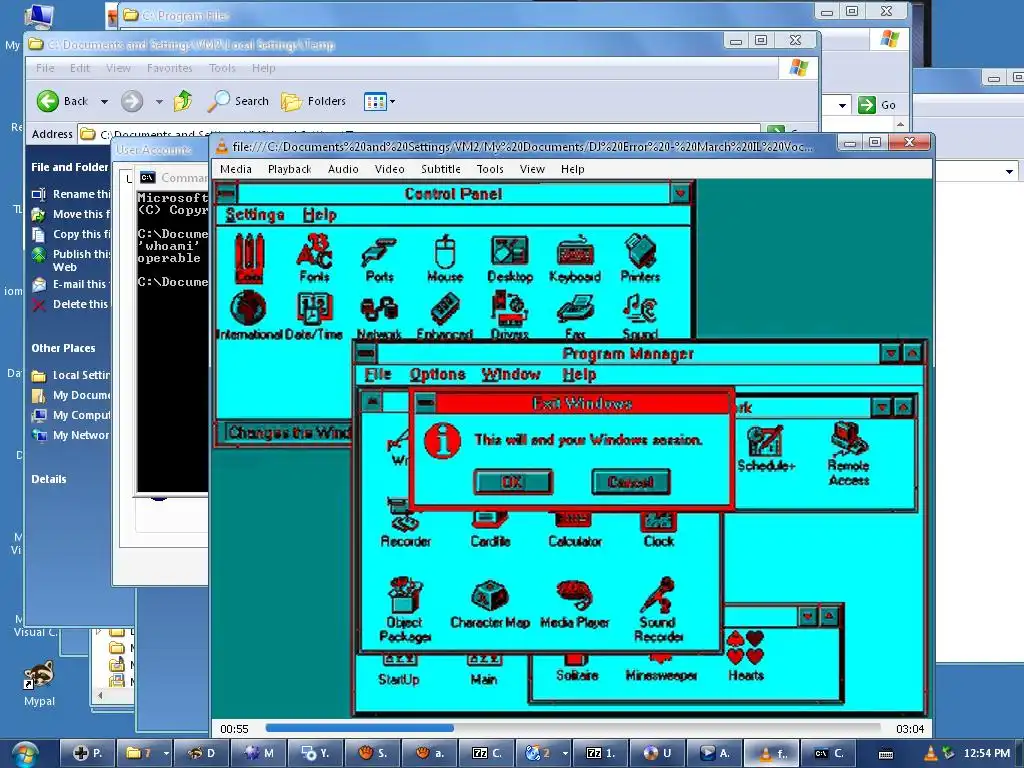Click the Explorer Address bar field
This screenshot has height=768, width=1024.
pos(418,134)
